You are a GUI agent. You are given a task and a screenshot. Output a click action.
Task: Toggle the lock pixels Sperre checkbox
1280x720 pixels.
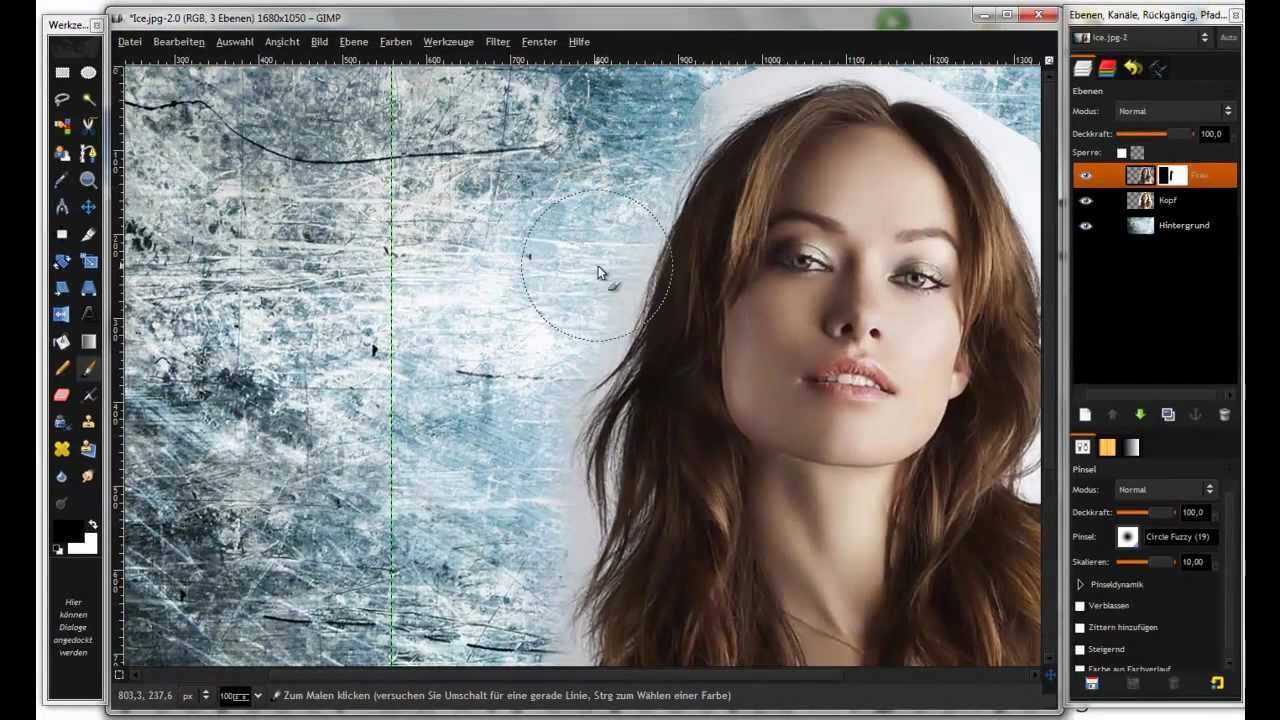pyautogui.click(x=1121, y=153)
